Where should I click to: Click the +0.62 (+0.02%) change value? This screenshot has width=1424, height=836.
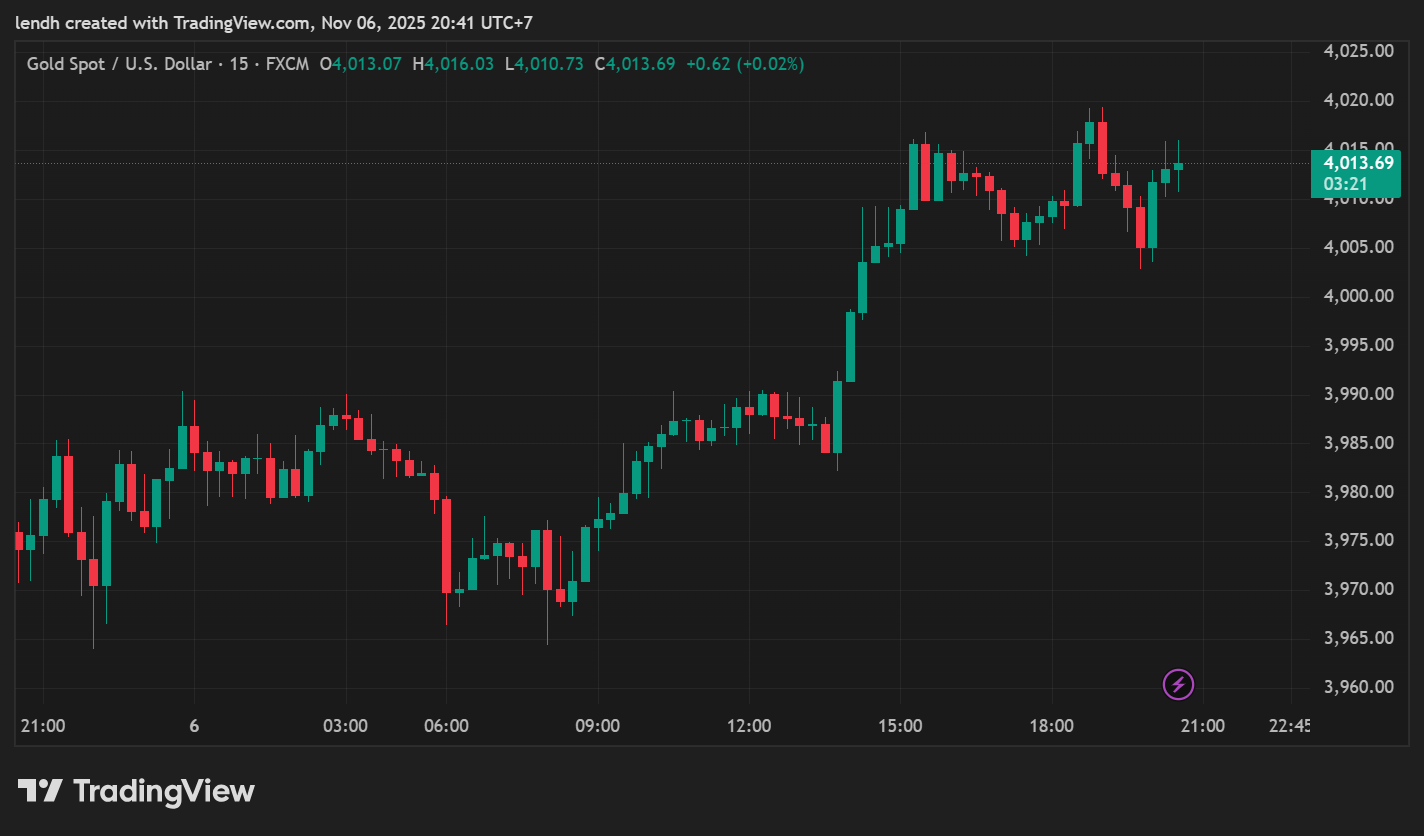(x=744, y=64)
